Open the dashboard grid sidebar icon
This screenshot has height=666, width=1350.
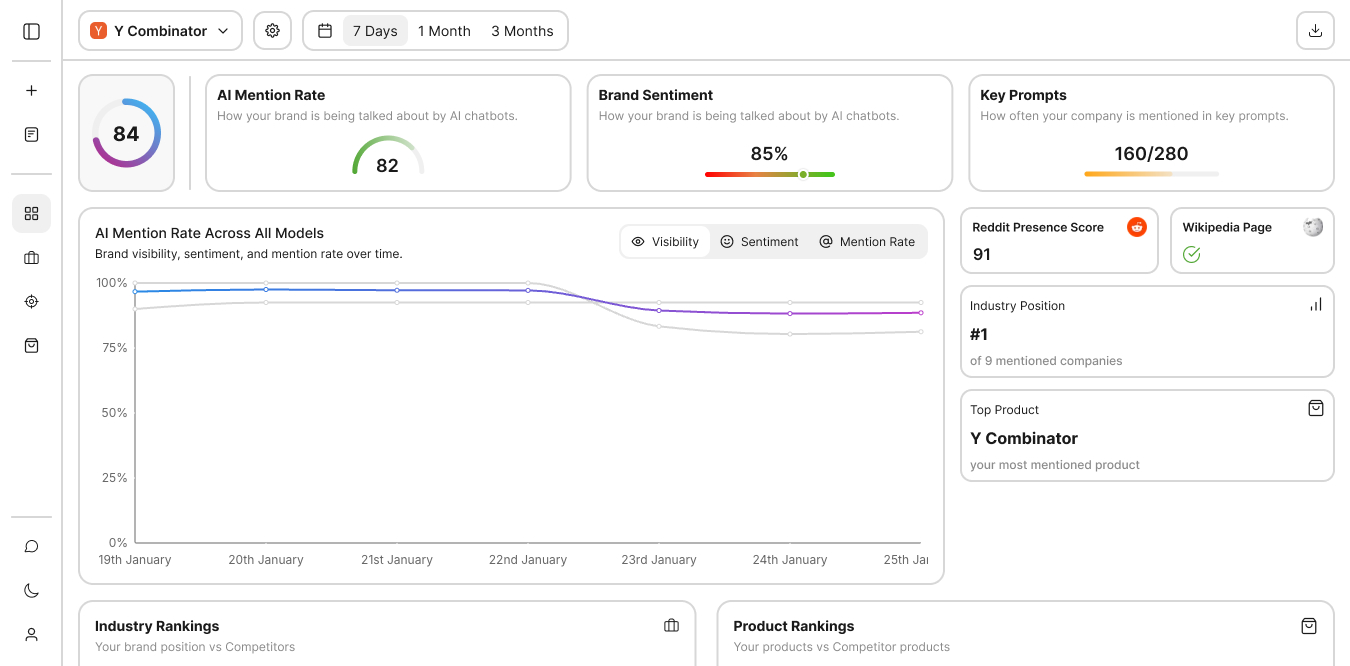tap(31, 213)
